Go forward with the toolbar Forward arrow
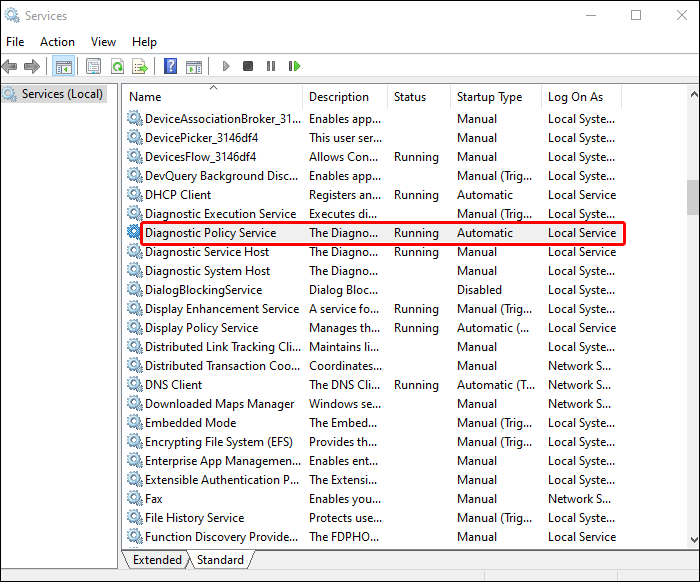 click(x=32, y=67)
